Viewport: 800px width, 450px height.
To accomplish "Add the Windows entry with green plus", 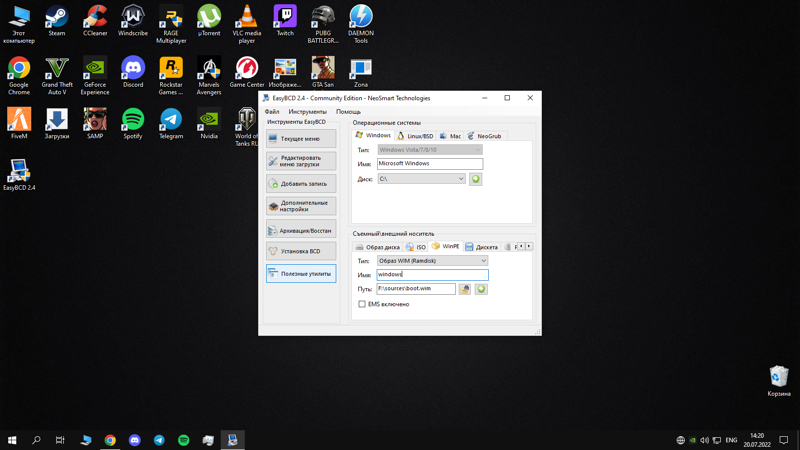I will [476, 179].
